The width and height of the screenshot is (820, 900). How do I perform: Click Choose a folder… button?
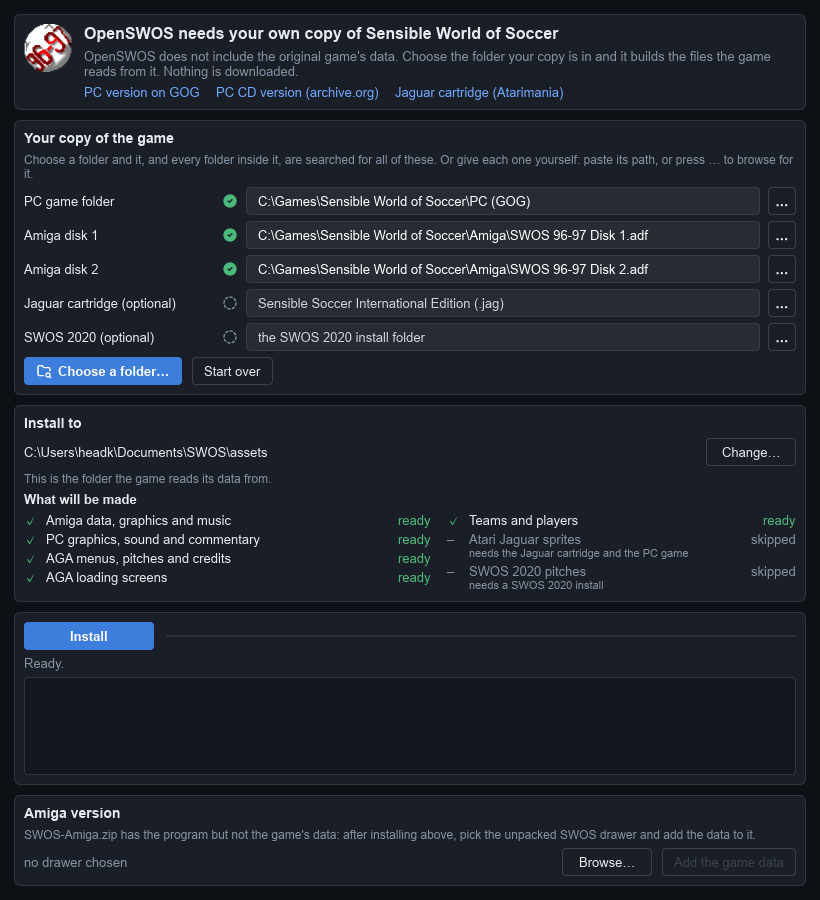click(x=103, y=371)
